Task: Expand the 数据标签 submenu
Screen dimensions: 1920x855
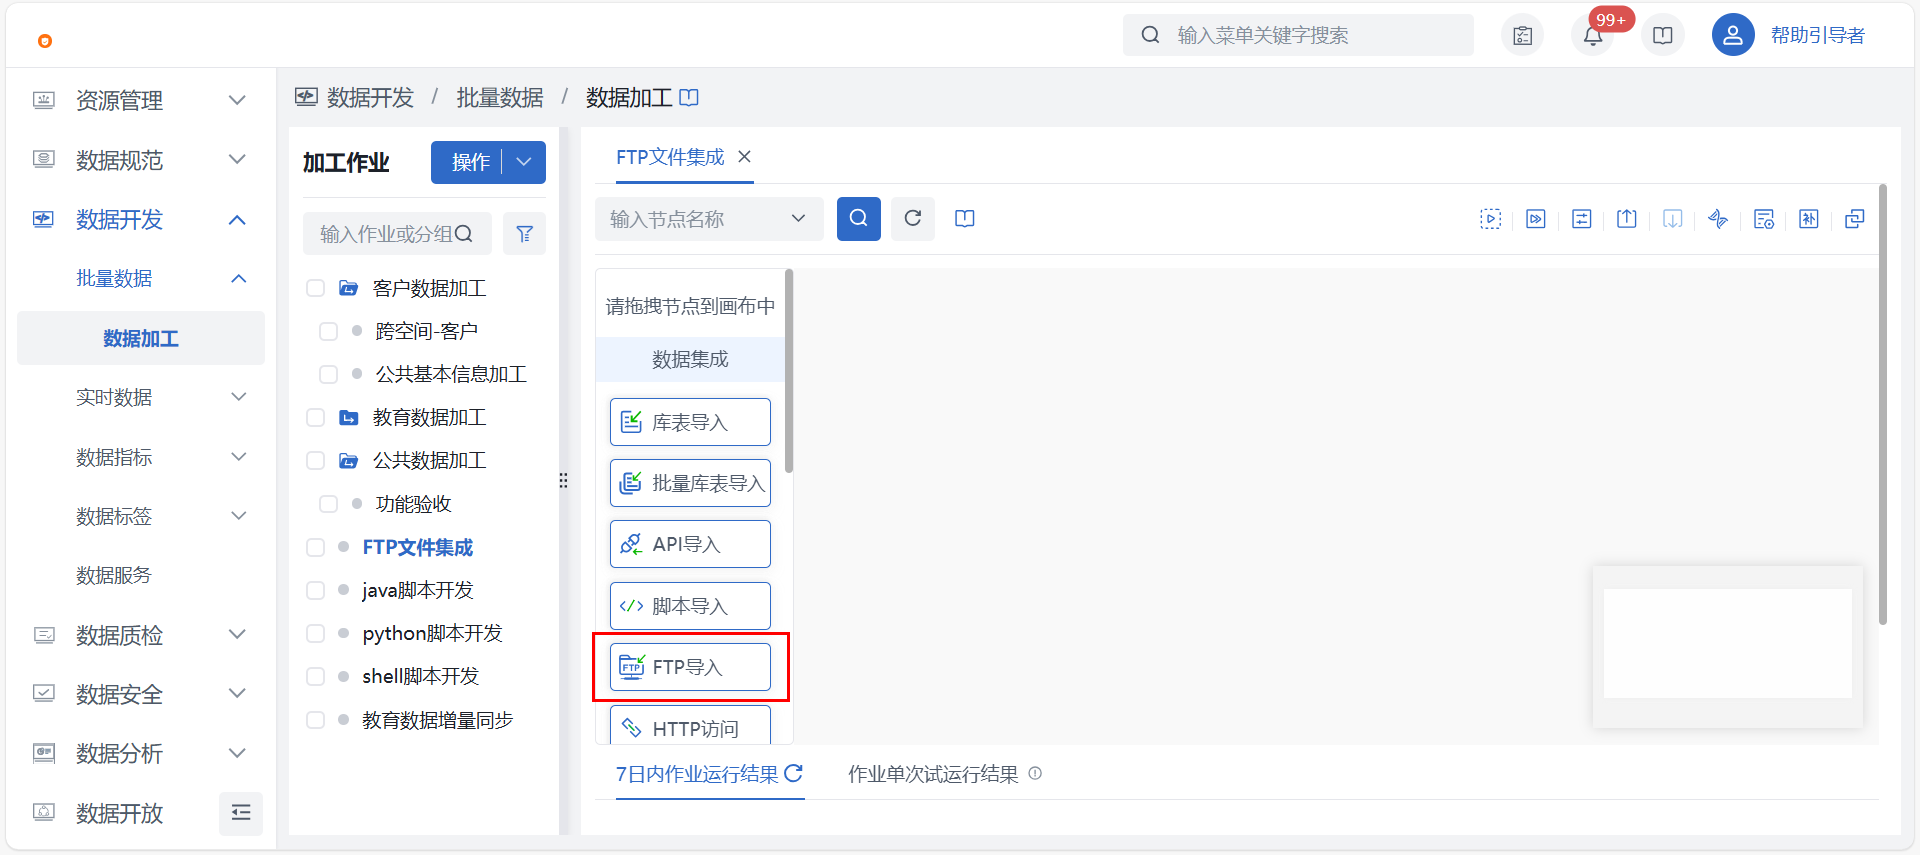Action: pos(140,517)
